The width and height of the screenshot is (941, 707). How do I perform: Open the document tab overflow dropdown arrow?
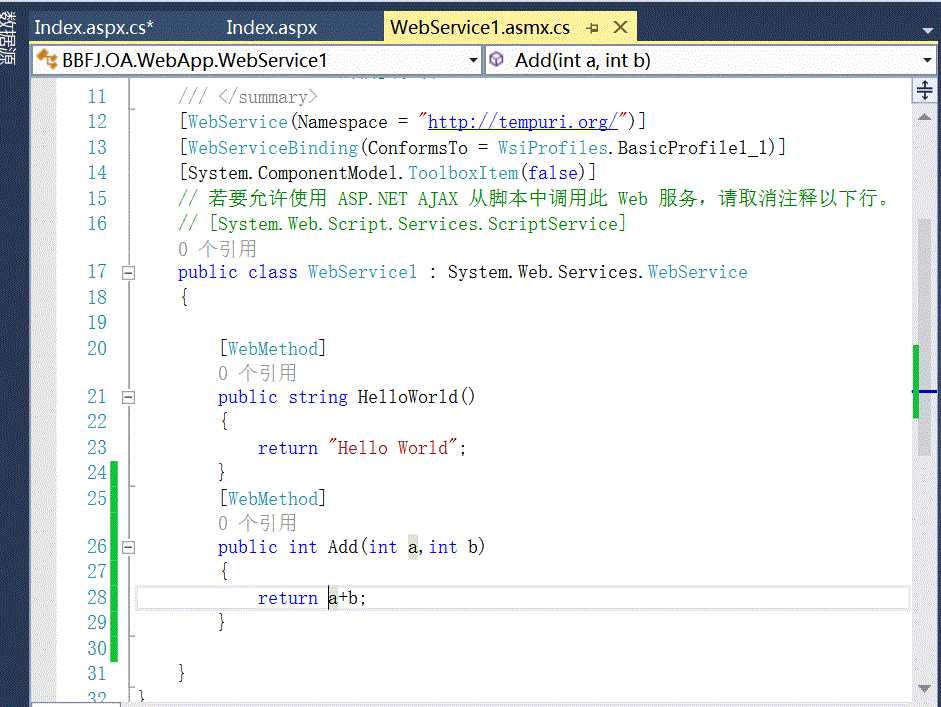click(927, 29)
